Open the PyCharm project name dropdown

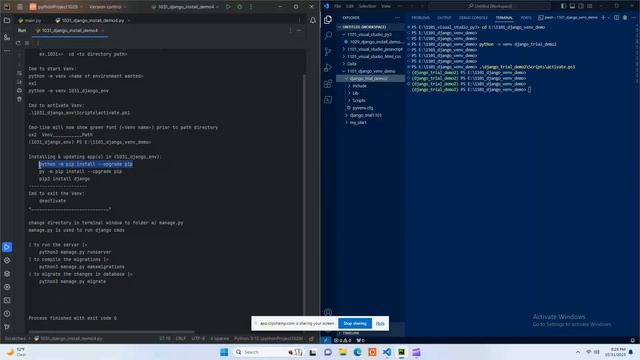tap(56, 7)
